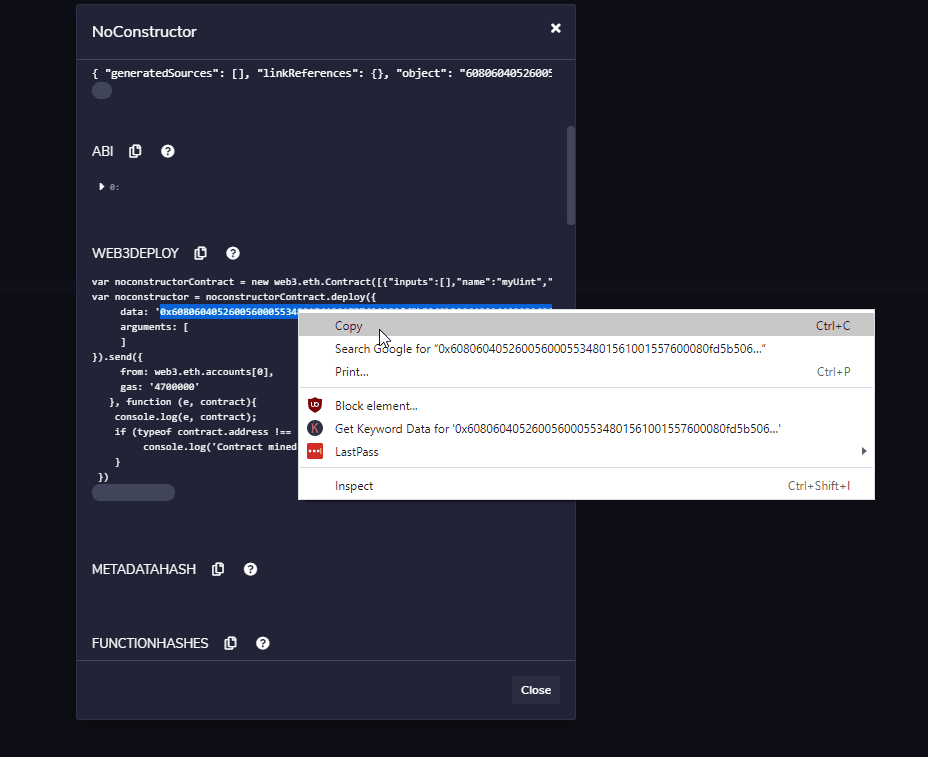The height and width of the screenshot is (757, 928).
Task: Click the Keywords Everywhere K icon
Action: click(x=315, y=428)
